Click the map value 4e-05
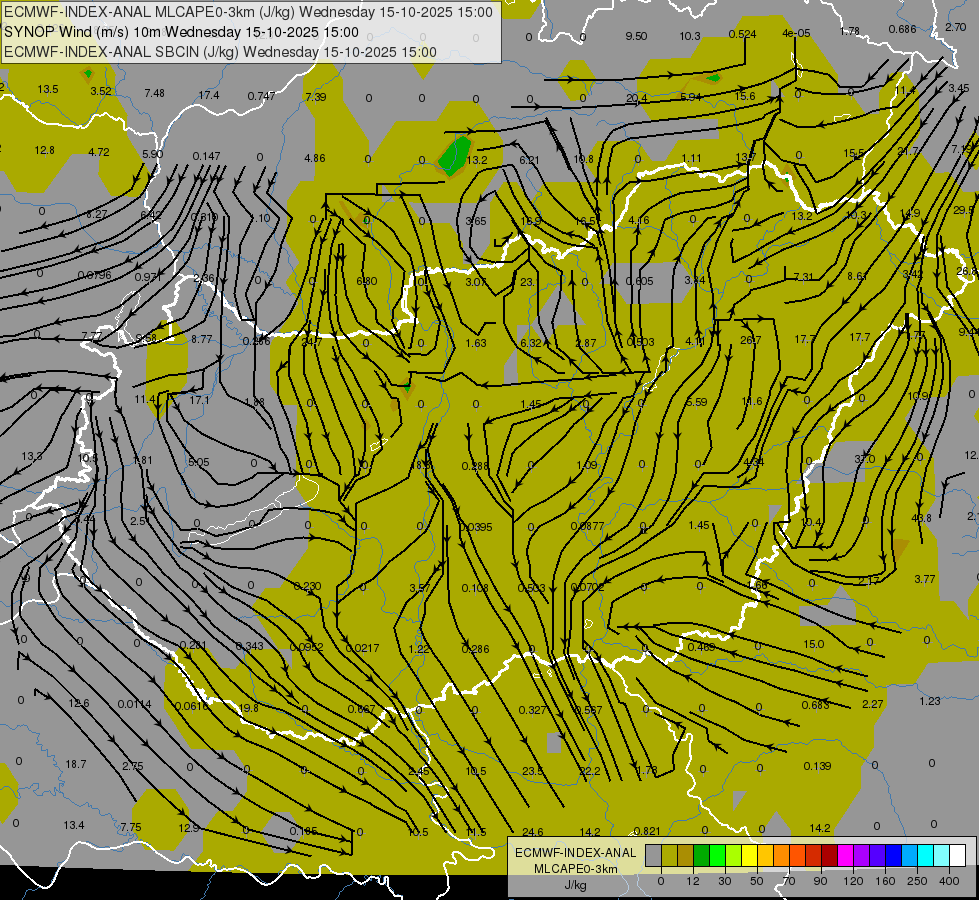This screenshot has height=900, width=979. pyautogui.click(x=796, y=33)
